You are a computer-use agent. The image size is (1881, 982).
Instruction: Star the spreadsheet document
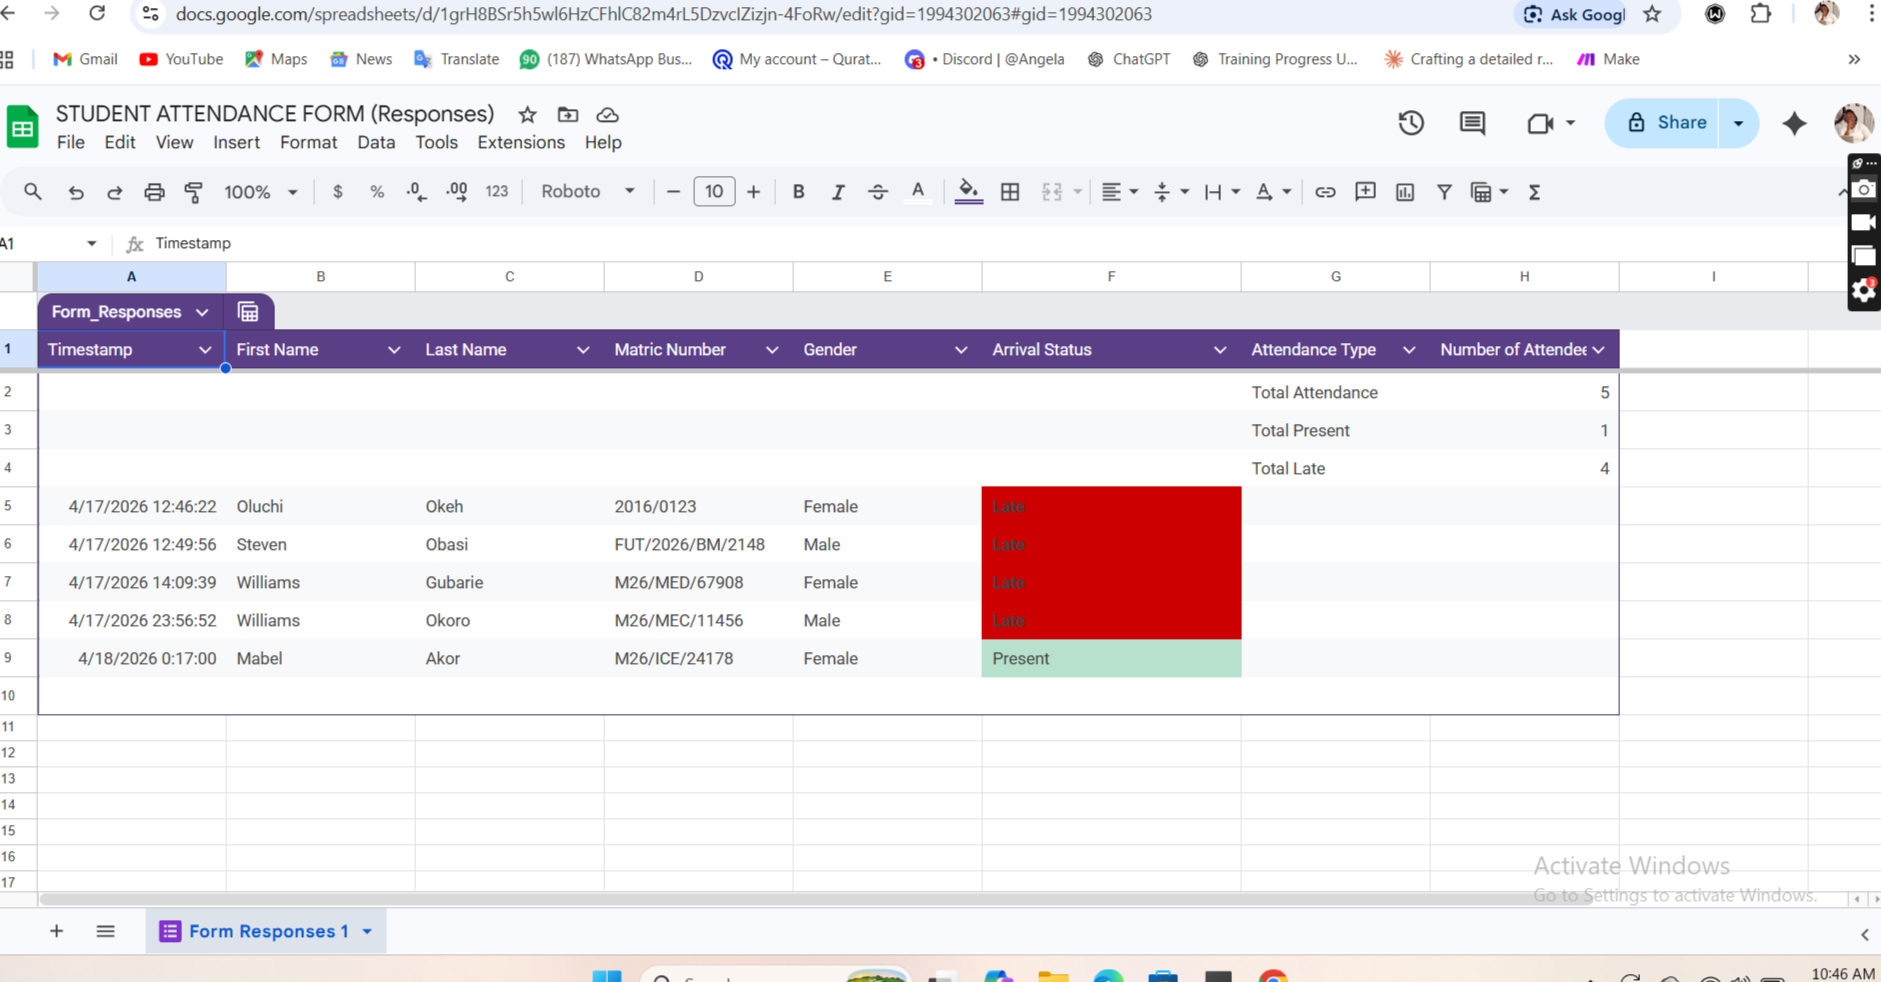tap(527, 115)
